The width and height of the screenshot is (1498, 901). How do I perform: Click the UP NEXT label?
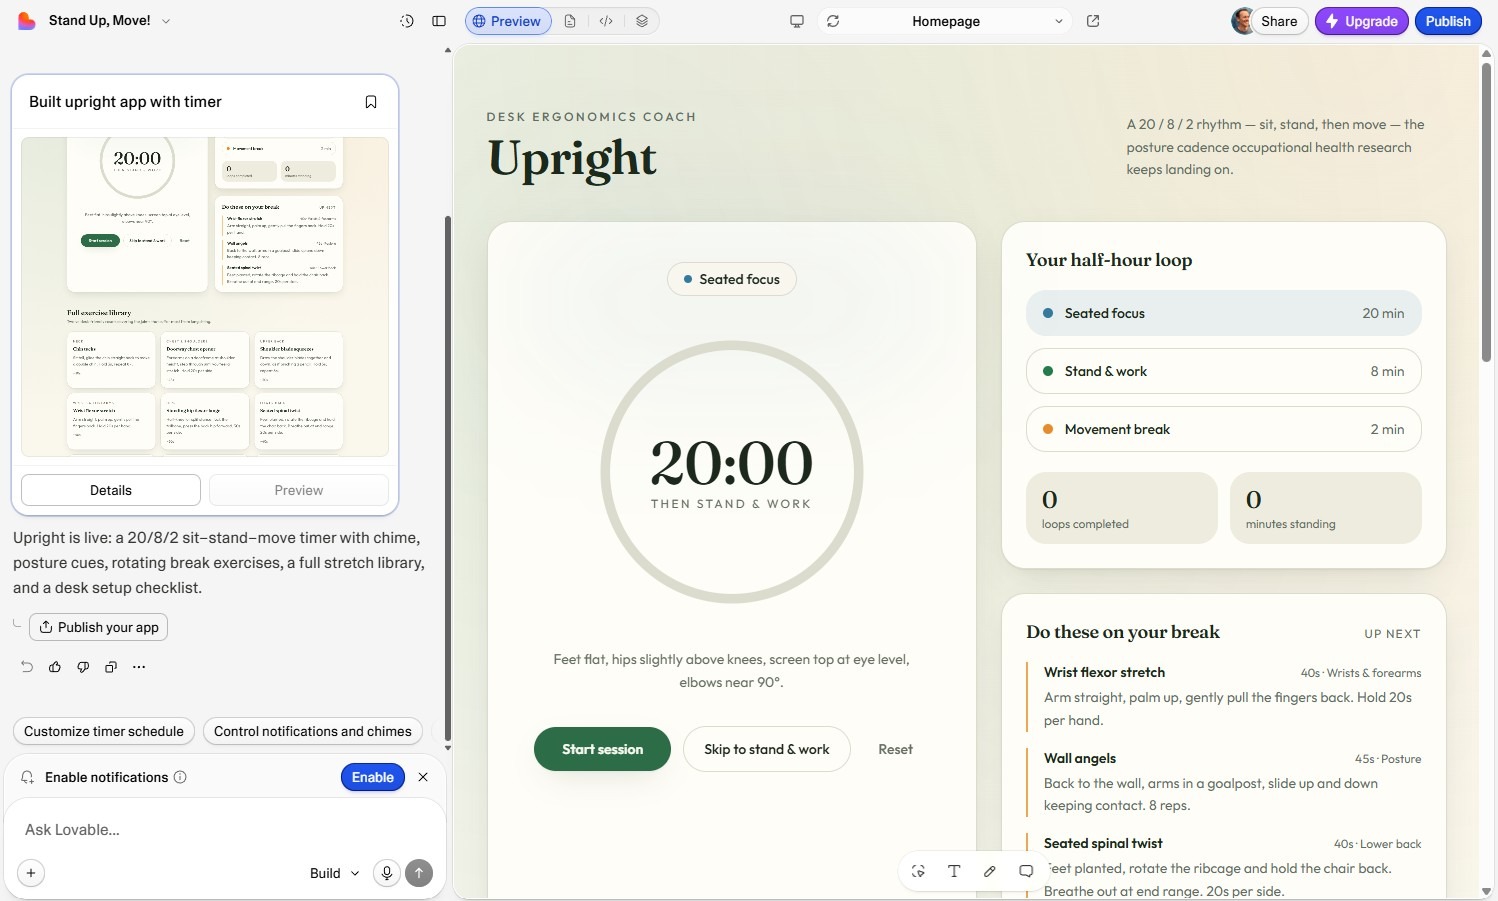1392,634
